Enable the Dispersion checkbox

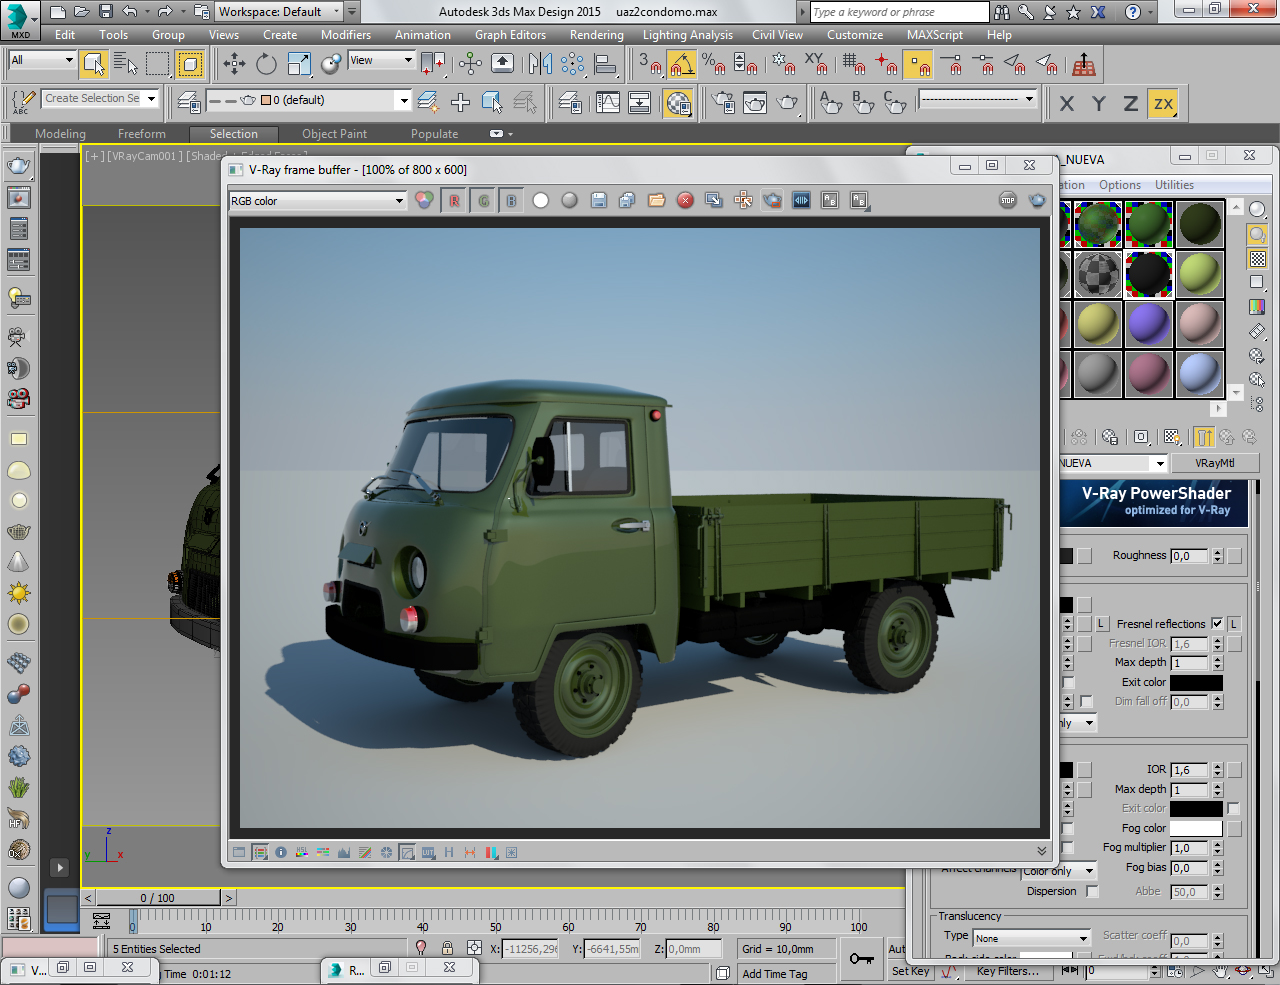pos(1092,892)
